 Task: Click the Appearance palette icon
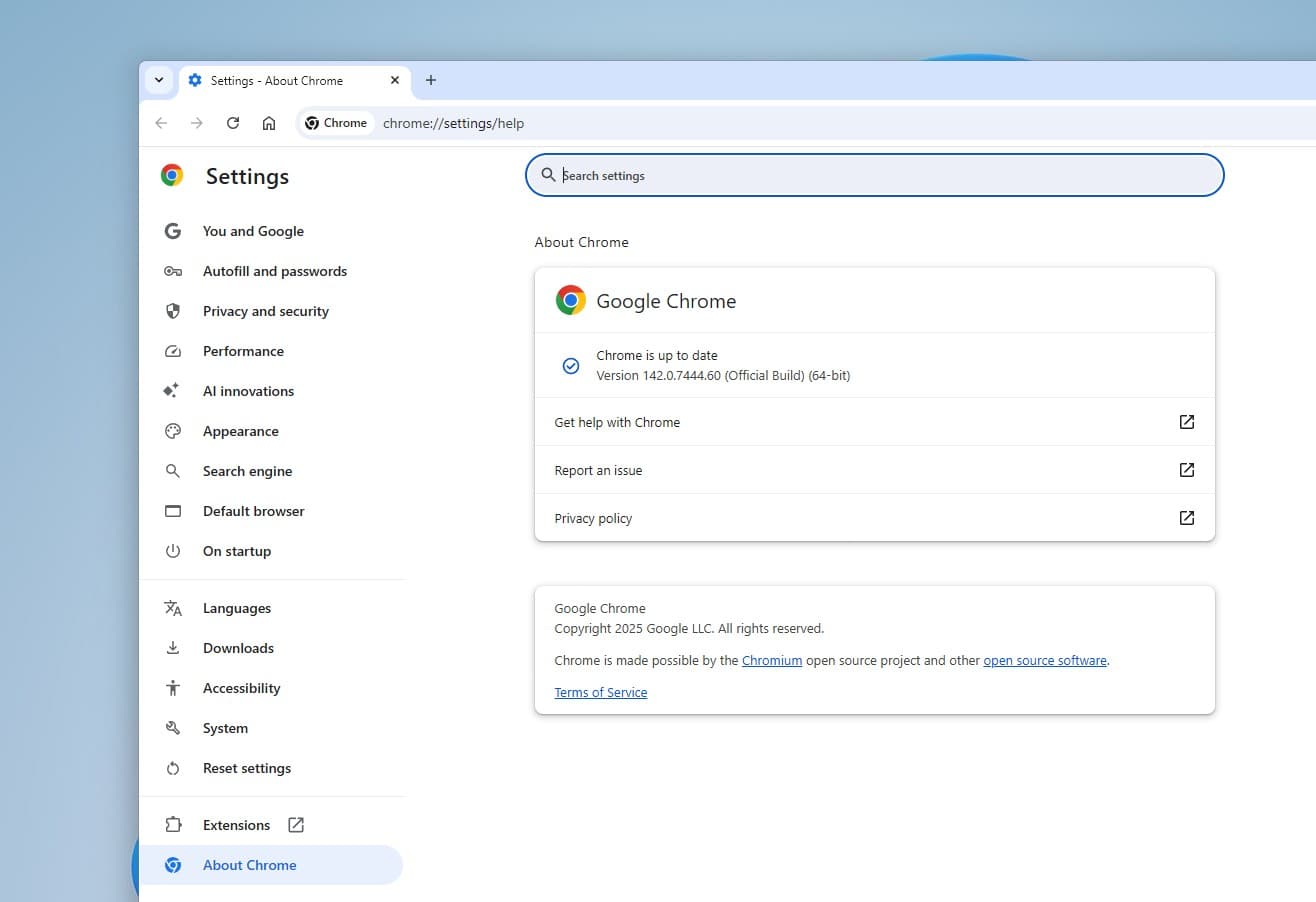point(173,431)
